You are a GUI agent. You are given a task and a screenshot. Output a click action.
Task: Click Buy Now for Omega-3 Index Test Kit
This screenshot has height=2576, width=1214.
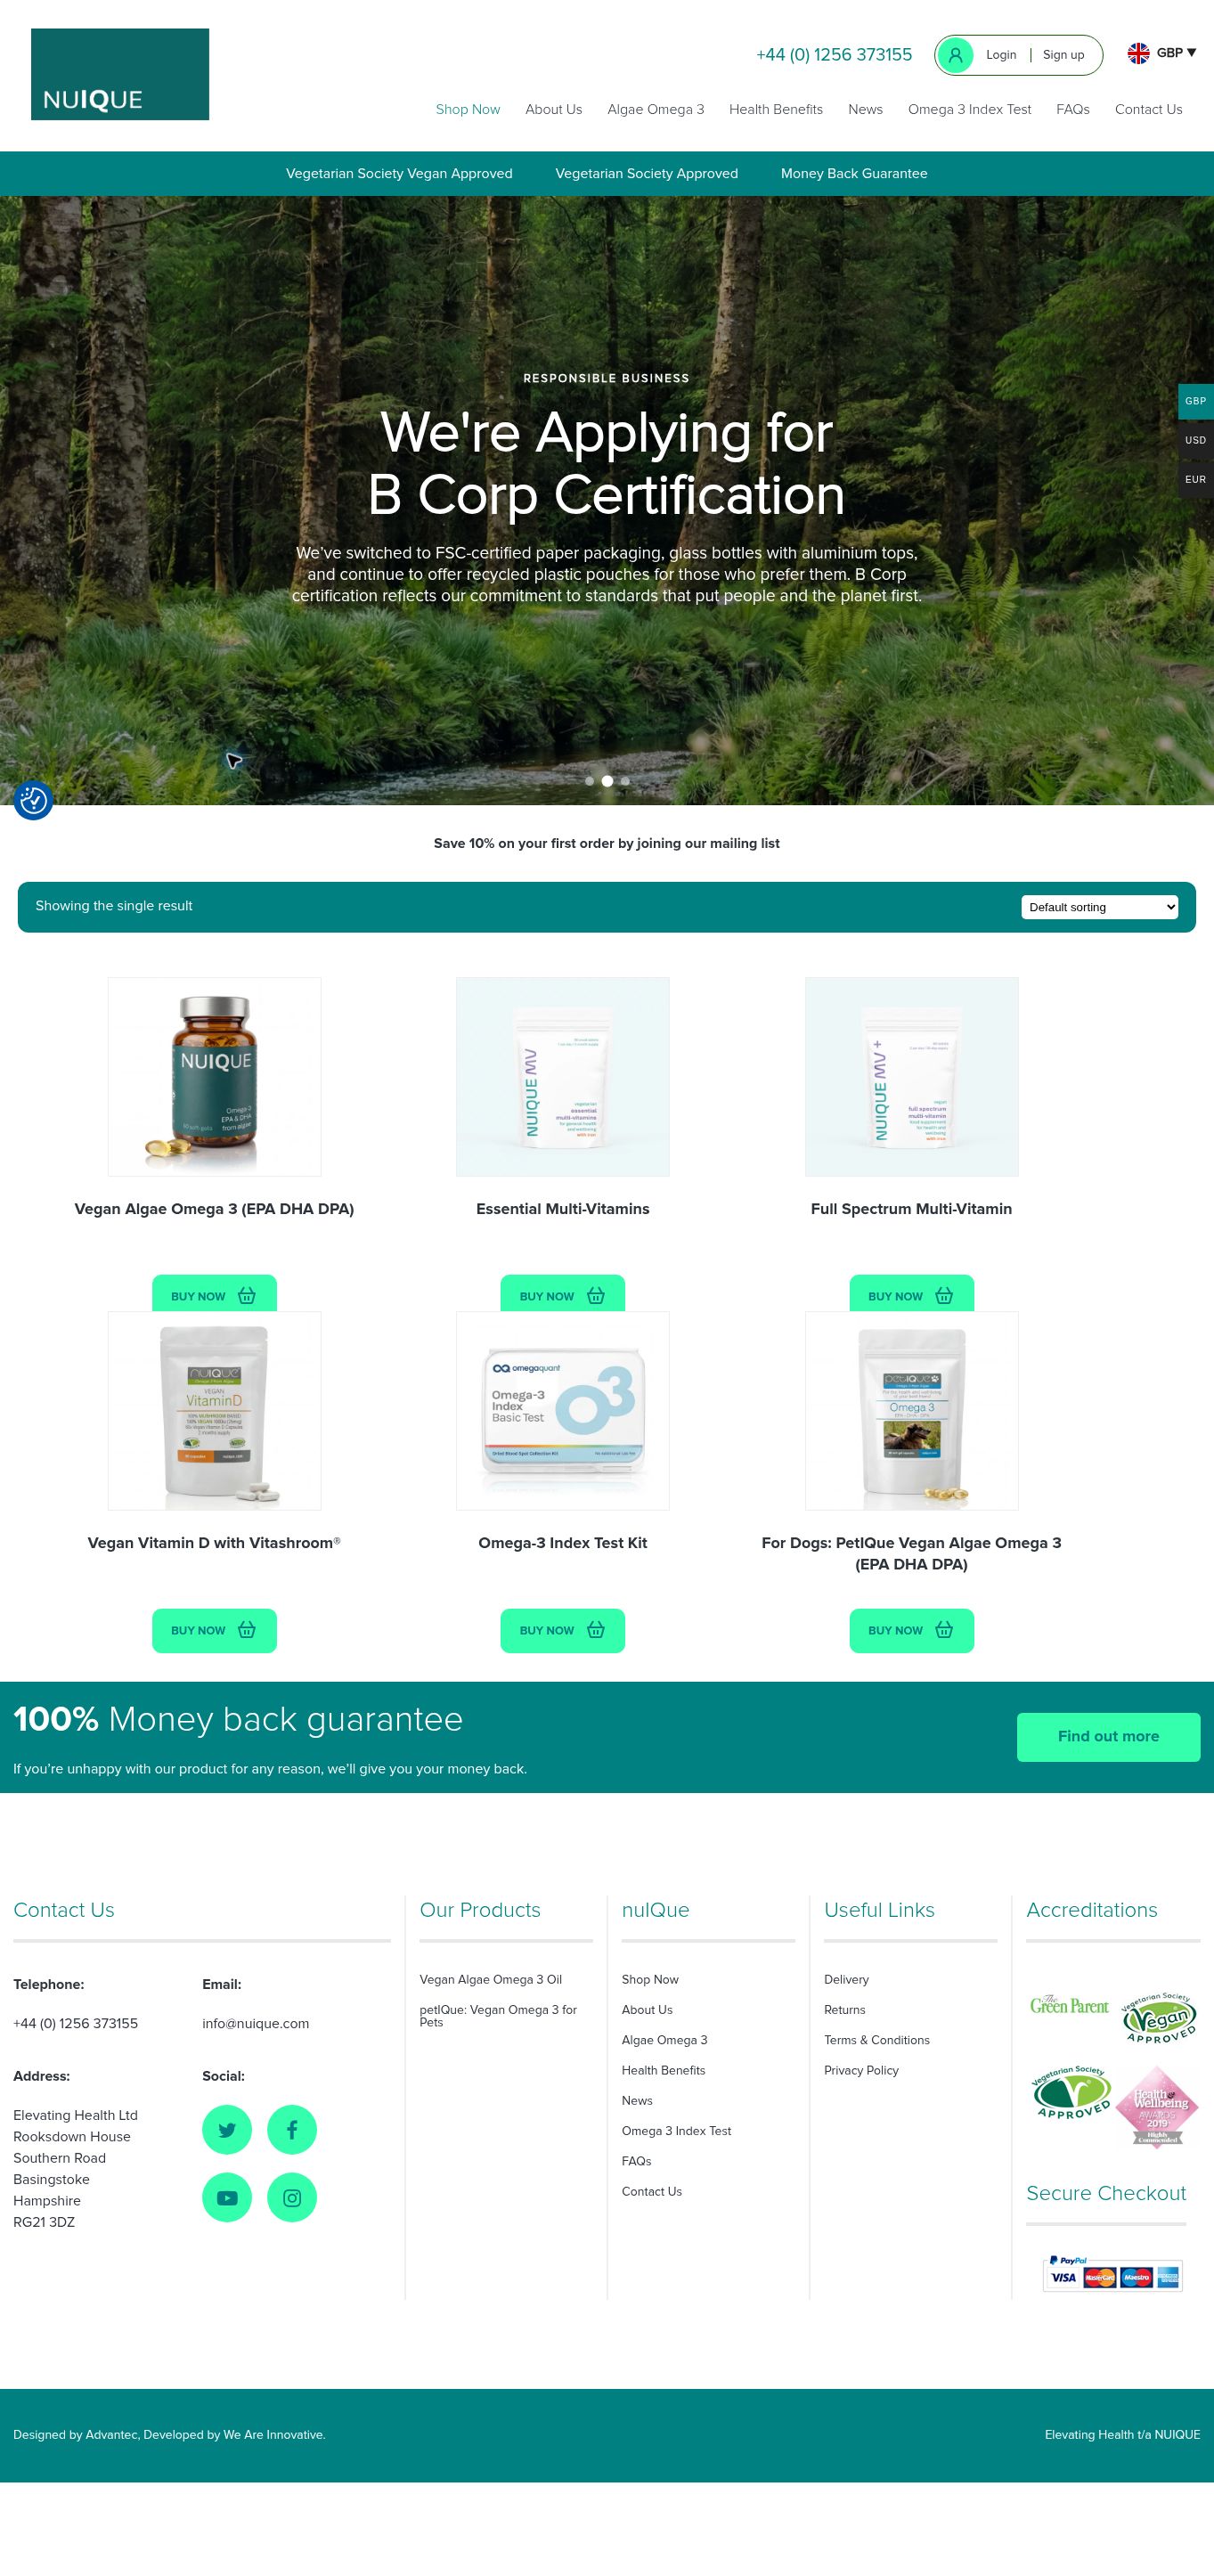point(563,1630)
